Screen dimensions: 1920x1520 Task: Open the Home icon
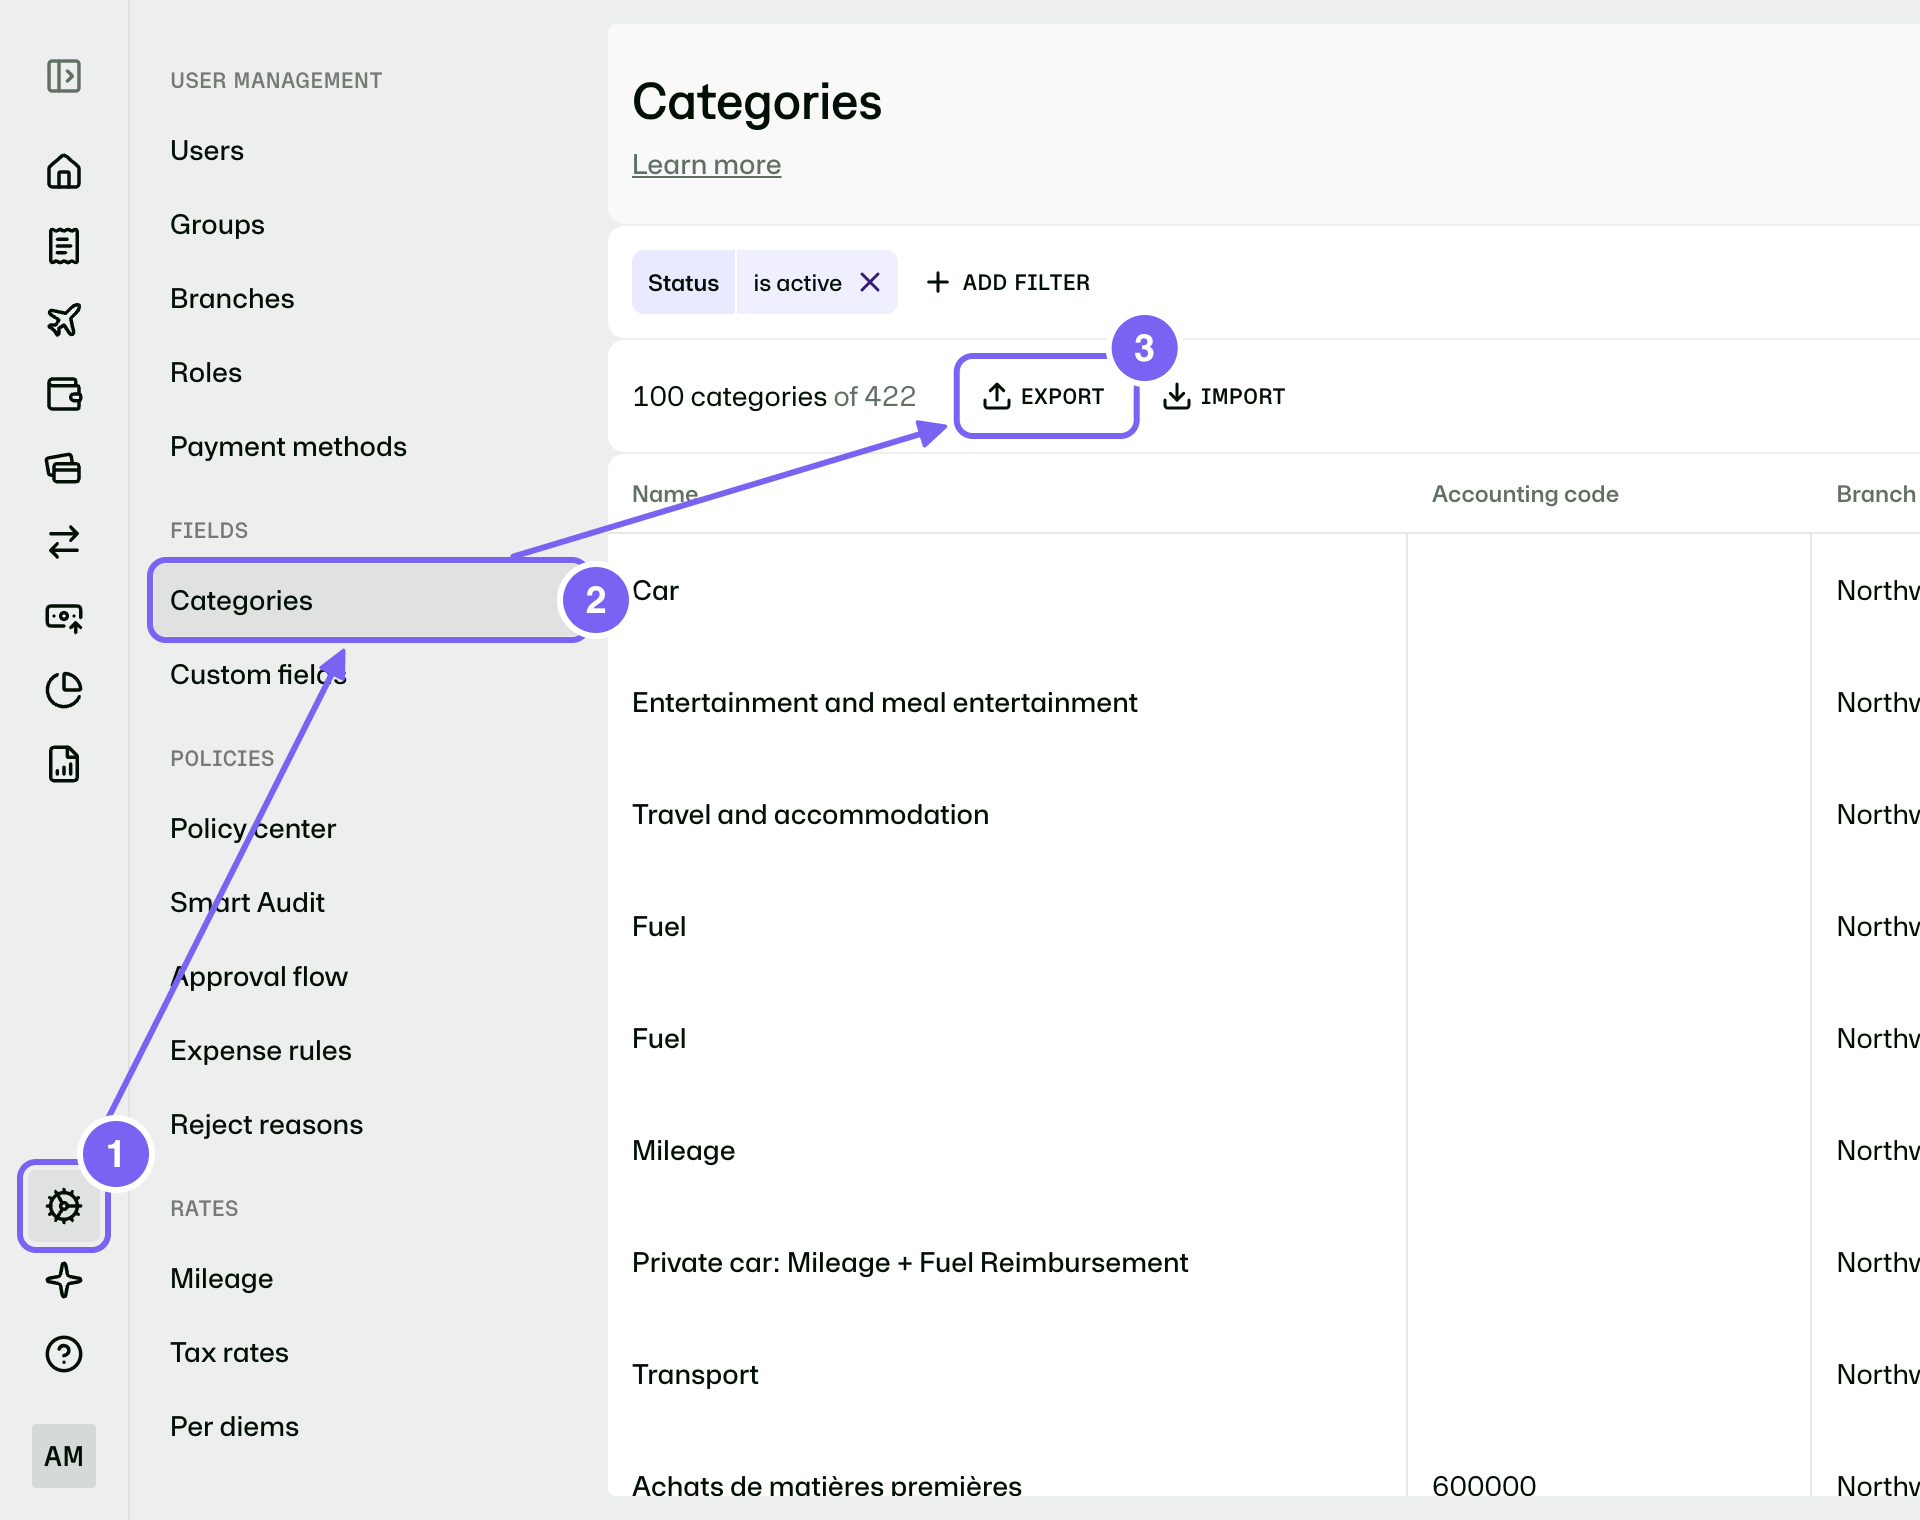point(64,171)
